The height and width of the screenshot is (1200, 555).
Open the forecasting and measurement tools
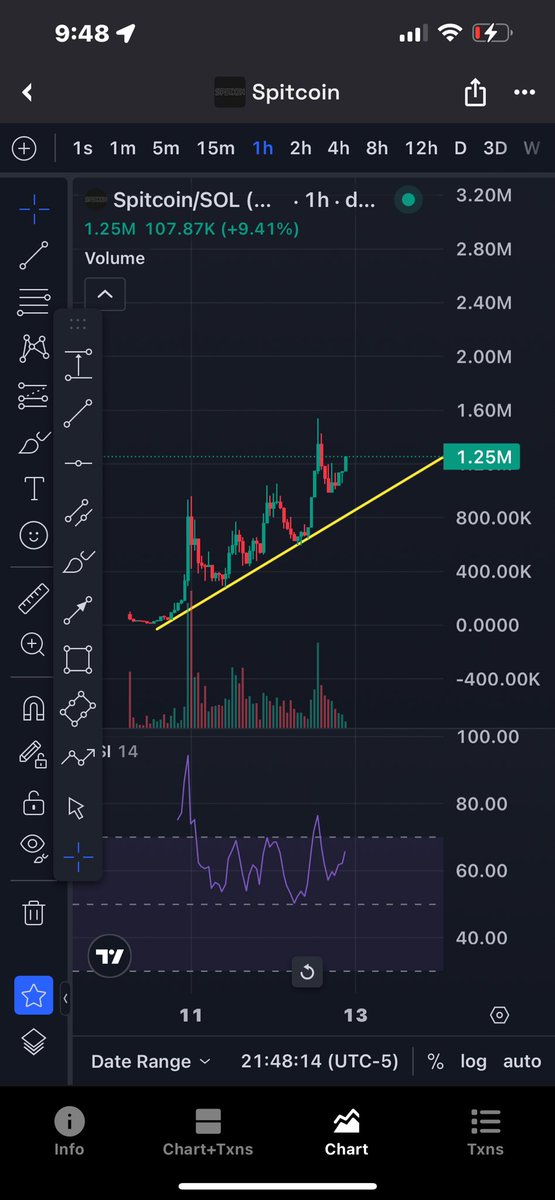(34, 395)
